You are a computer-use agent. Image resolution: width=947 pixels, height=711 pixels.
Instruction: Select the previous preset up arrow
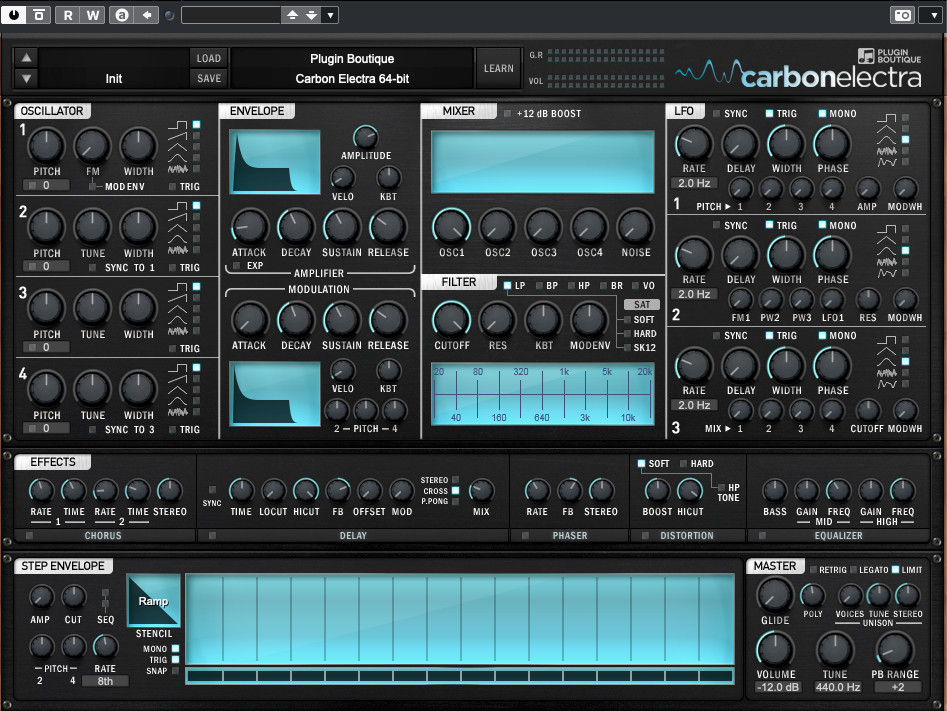[27, 58]
